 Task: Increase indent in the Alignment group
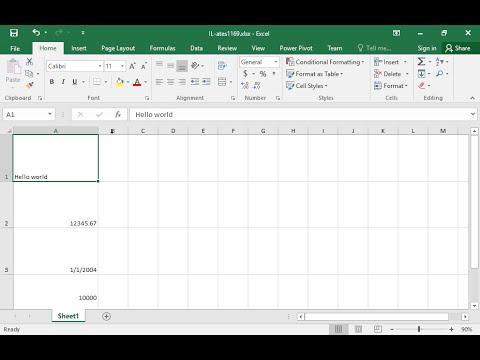[x=206, y=82]
